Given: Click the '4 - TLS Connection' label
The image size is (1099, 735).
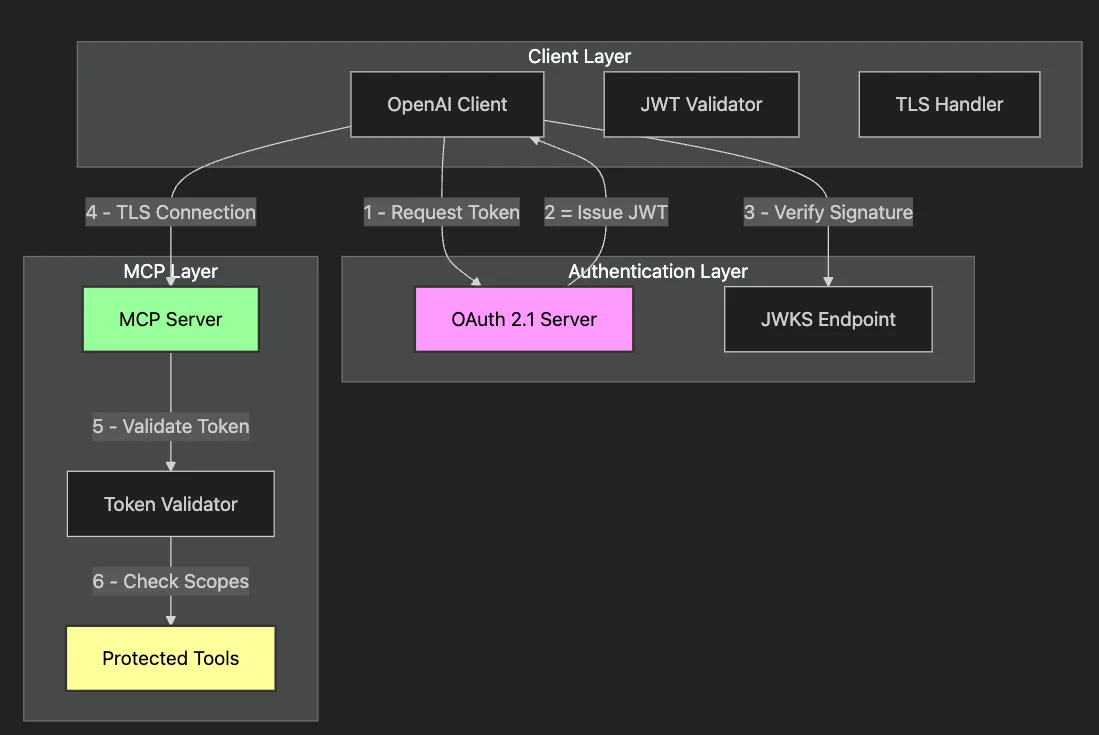Looking at the screenshot, I should [170, 212].
